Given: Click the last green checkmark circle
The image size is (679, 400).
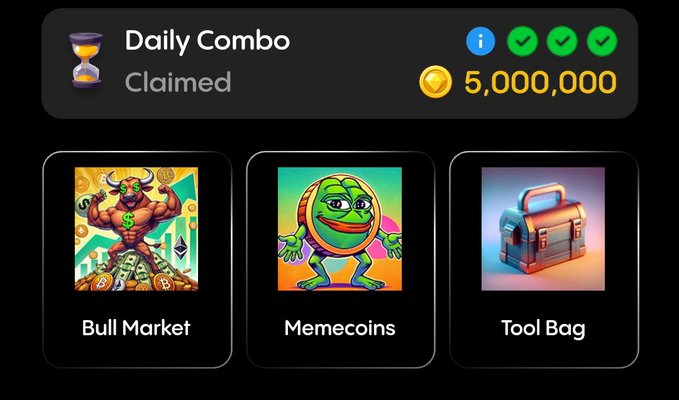Looking at the screenshot, I should [x=602, y=42].
